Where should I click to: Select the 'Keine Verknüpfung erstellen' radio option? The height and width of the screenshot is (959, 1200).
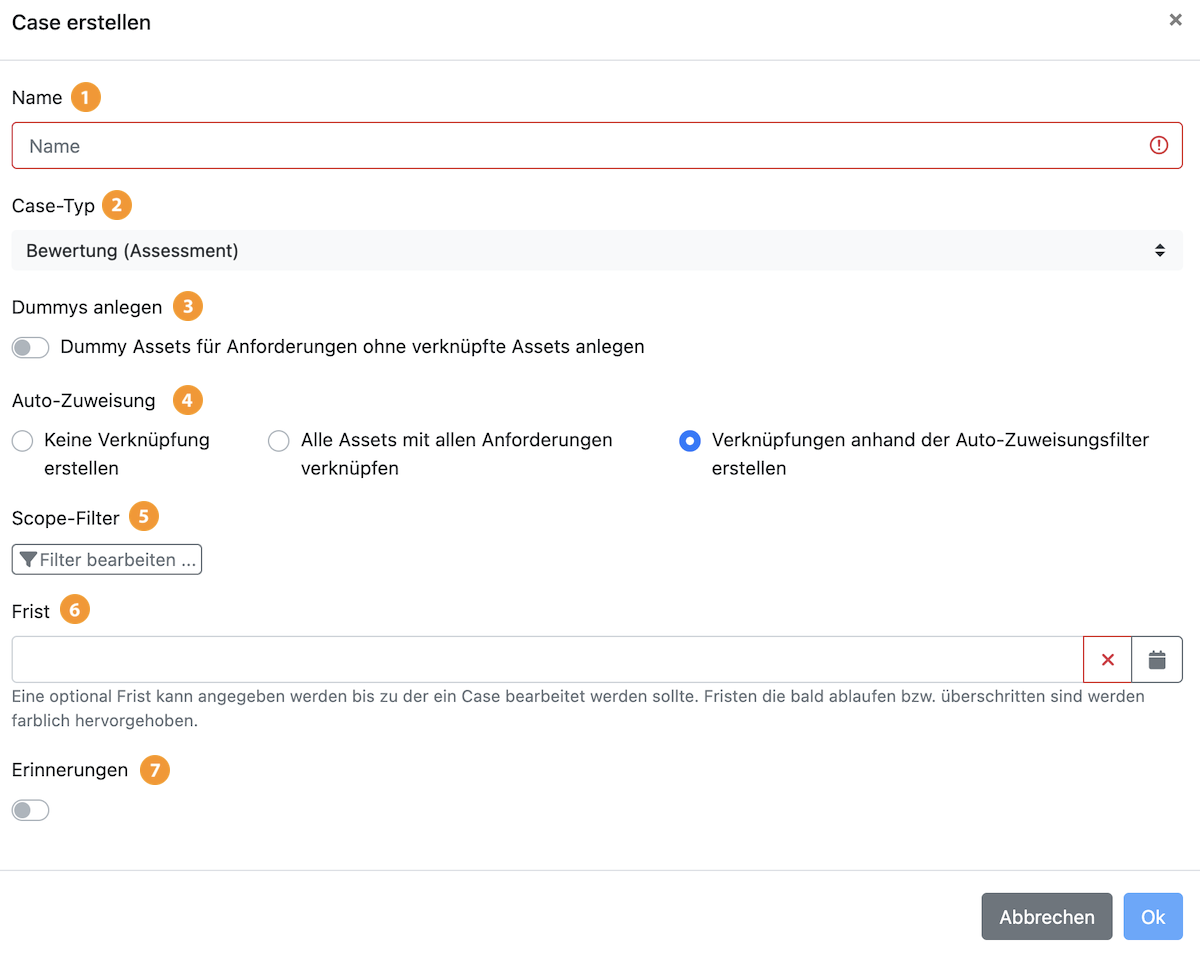pos(22,441)
